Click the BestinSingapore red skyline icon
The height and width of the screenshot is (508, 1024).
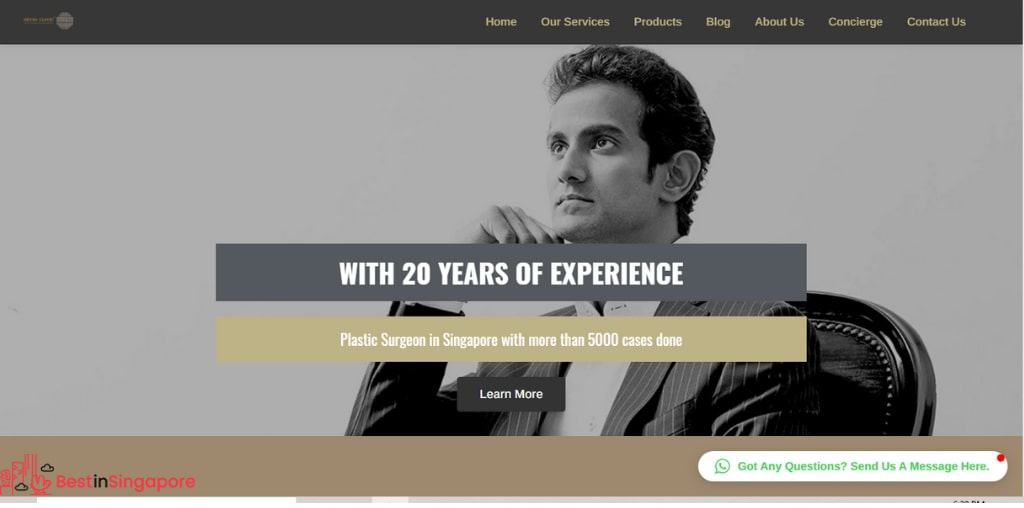coord(26,475)
